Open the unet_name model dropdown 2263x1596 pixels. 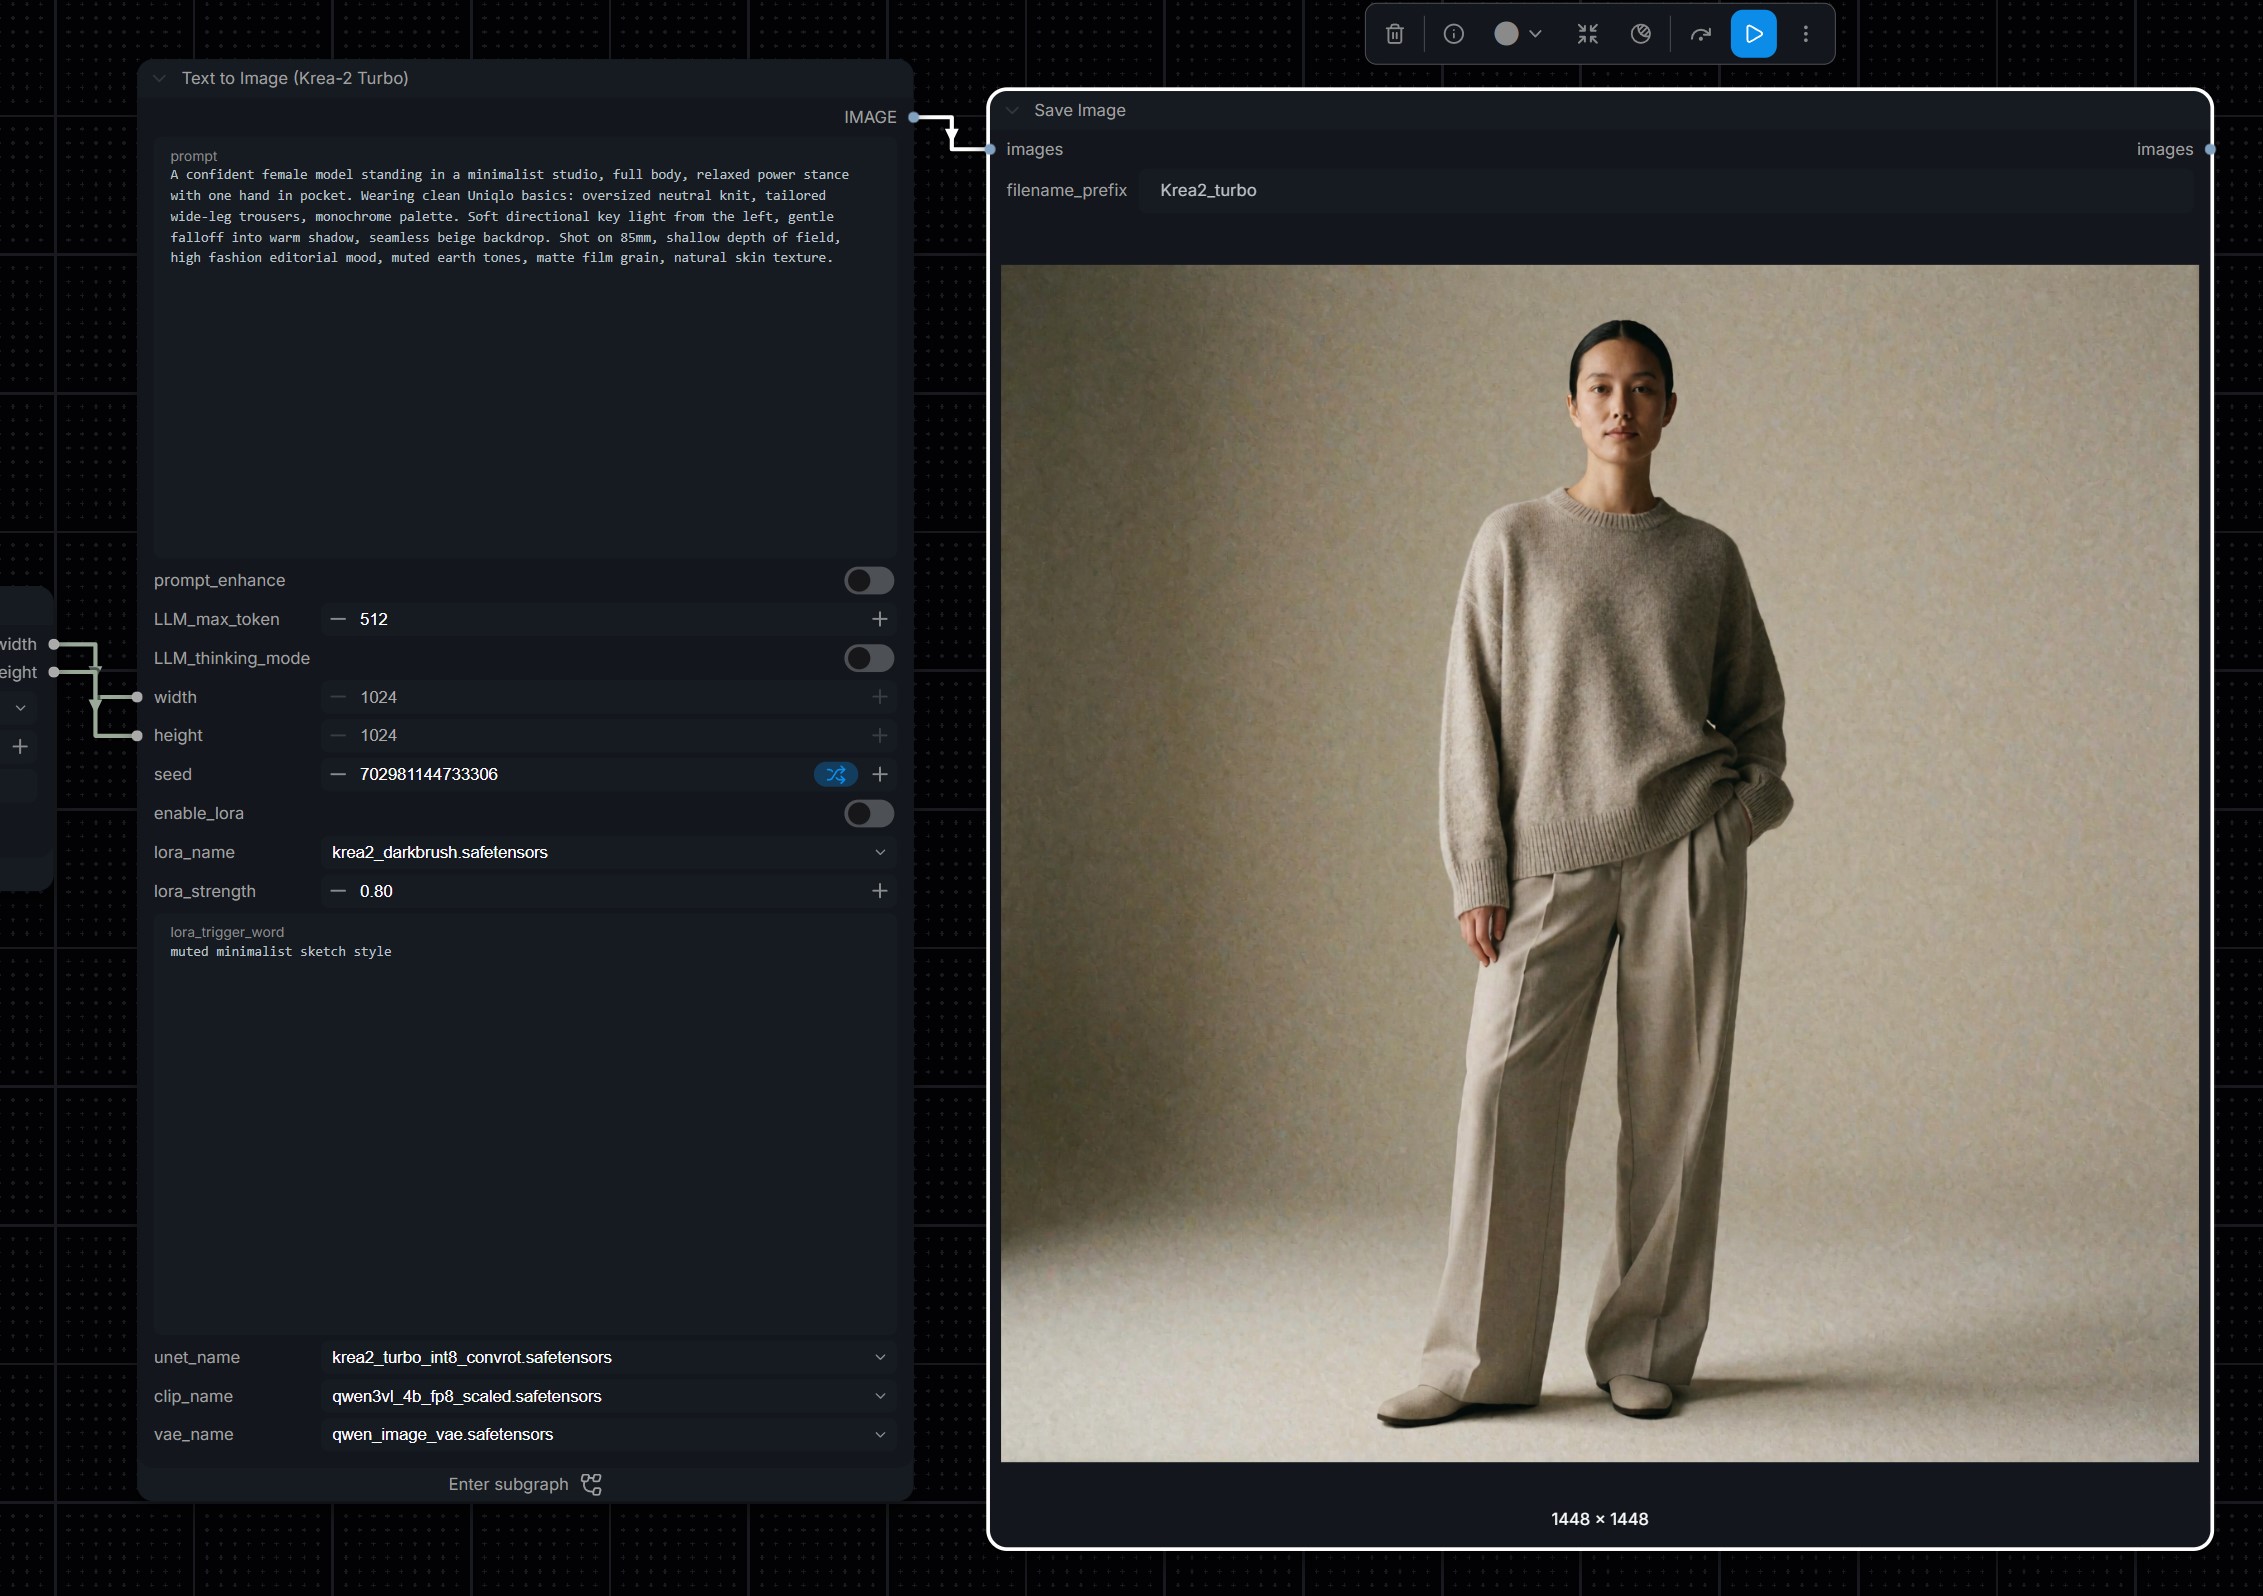pyautogui.click(x=609, y=1357)
